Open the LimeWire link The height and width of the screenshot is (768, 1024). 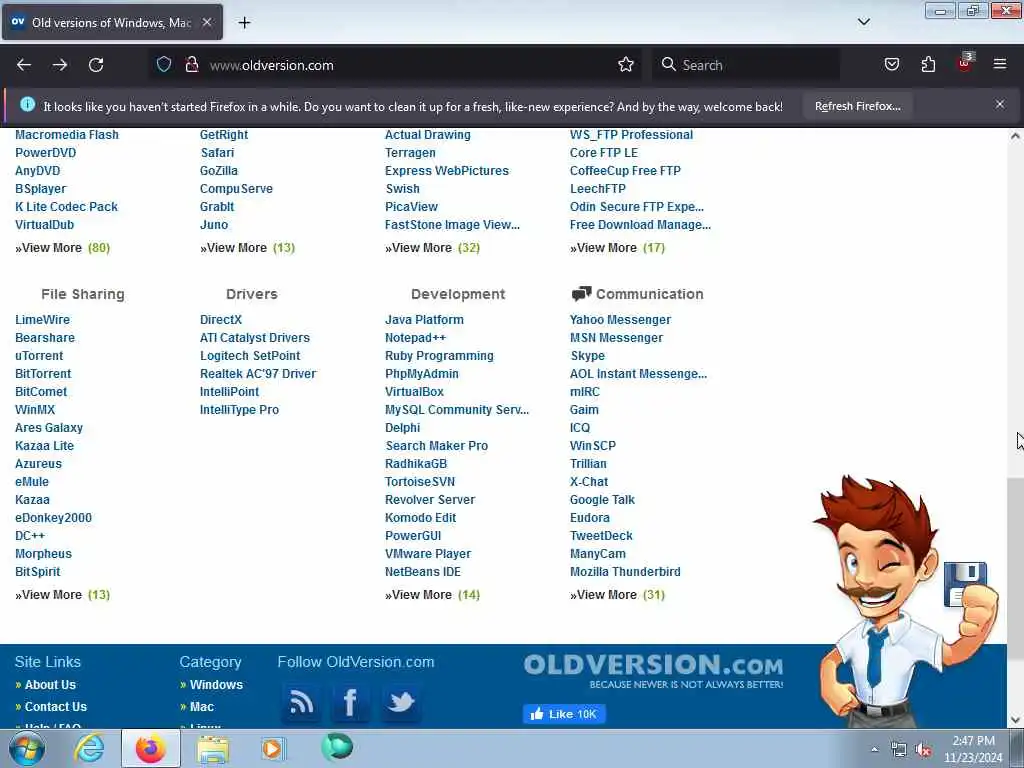tap(42, 319)
